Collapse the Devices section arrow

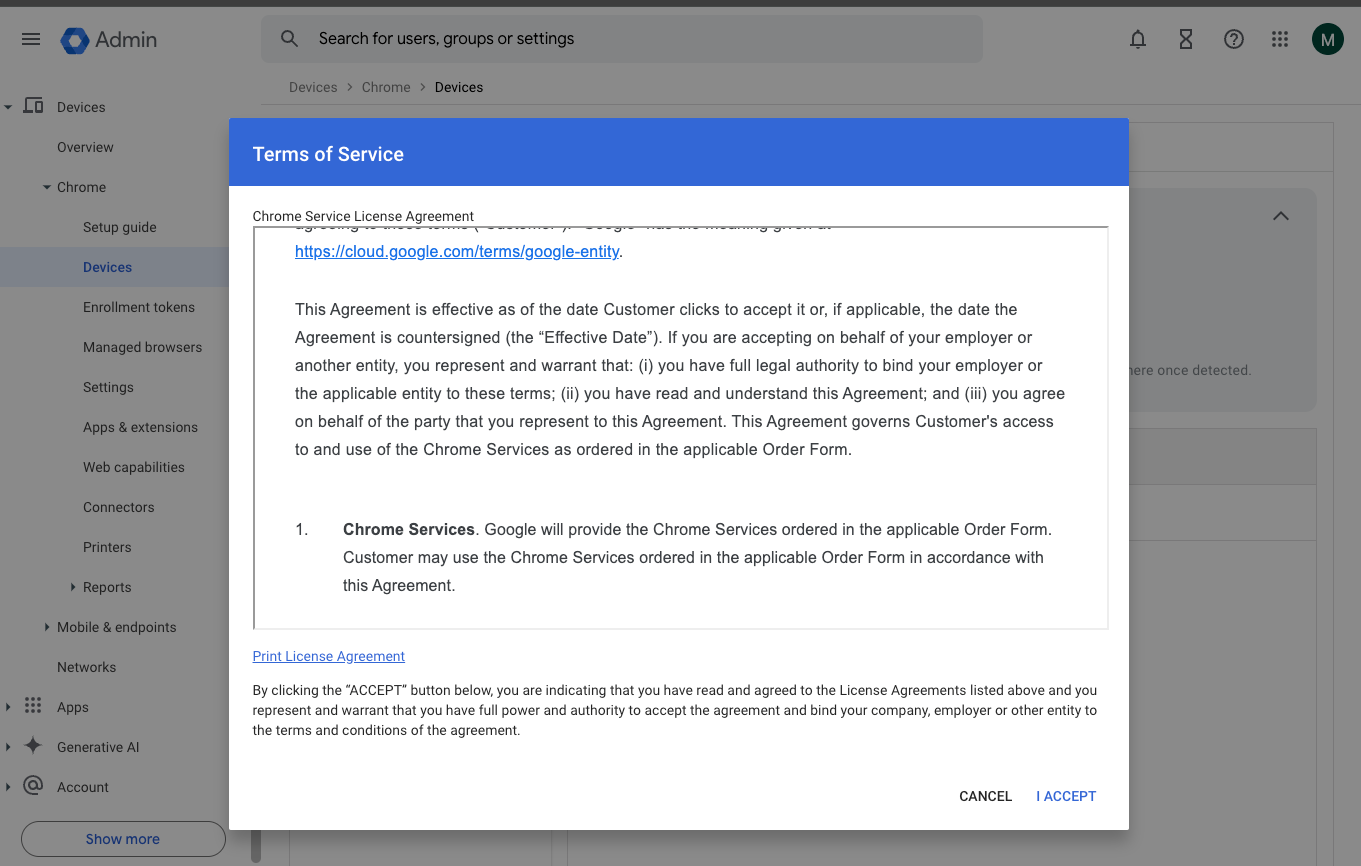point(8,107)
